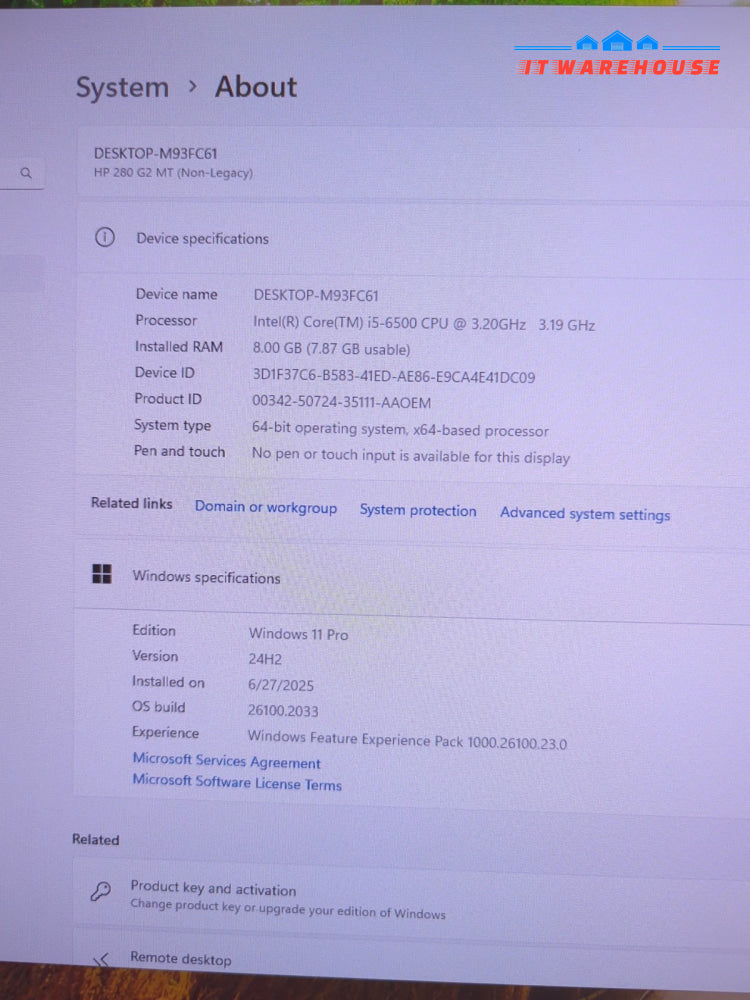Image resolution: width=750 pixels, height=1000 pixels.
Task: Click the Product ID label
Action: tap(168, 399)
